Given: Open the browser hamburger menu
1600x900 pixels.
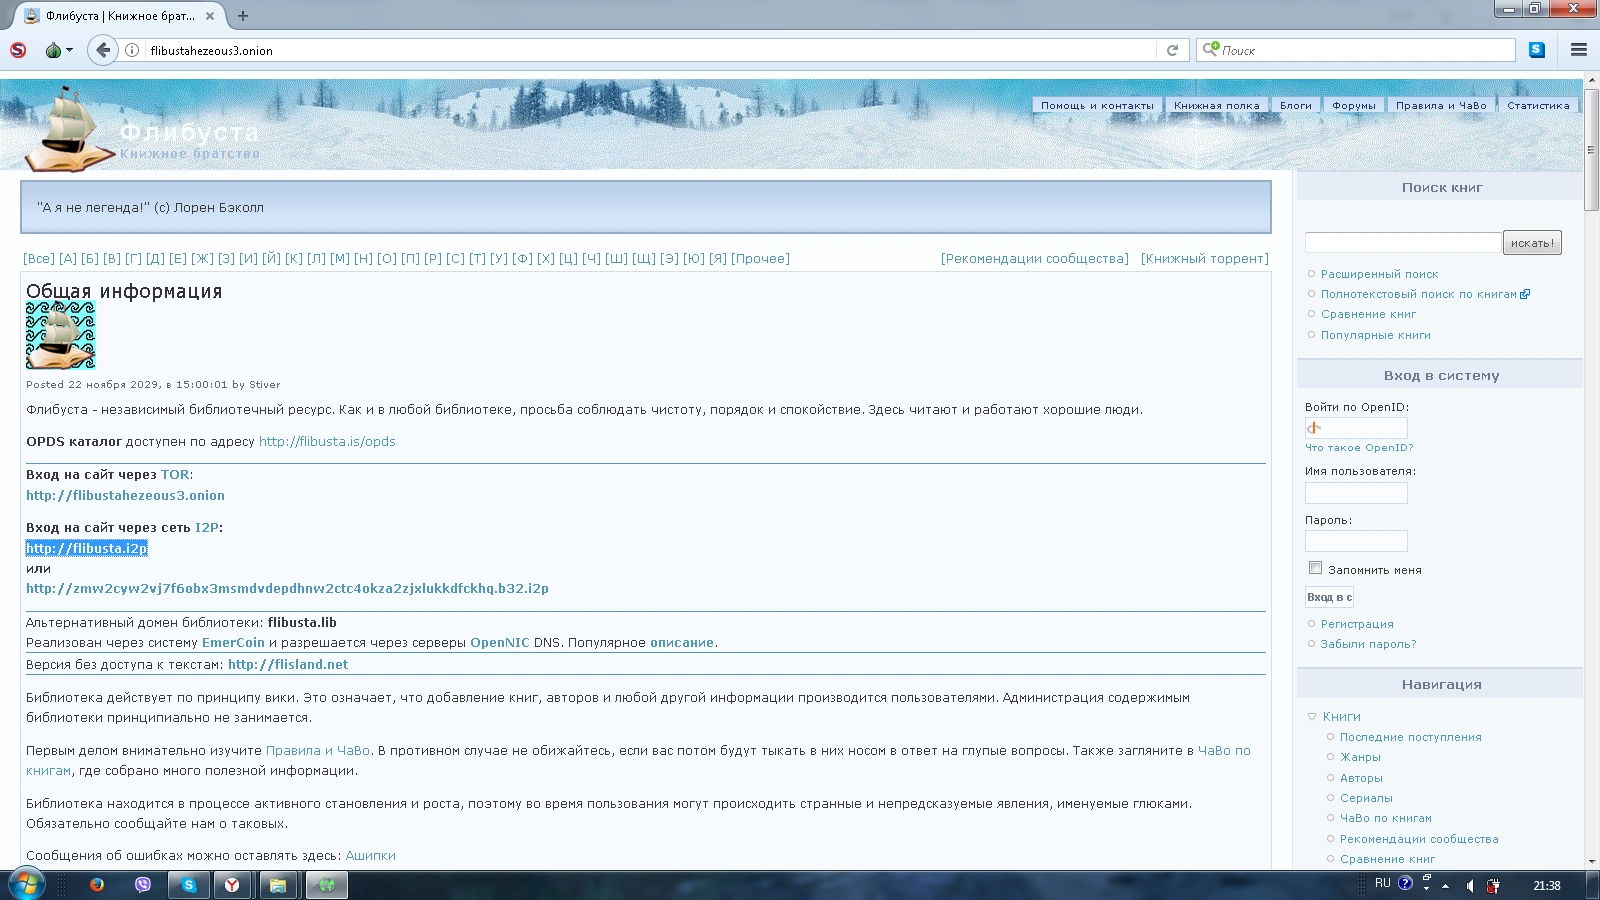Looking at the screenshot, I should (x=1579, y=50).
